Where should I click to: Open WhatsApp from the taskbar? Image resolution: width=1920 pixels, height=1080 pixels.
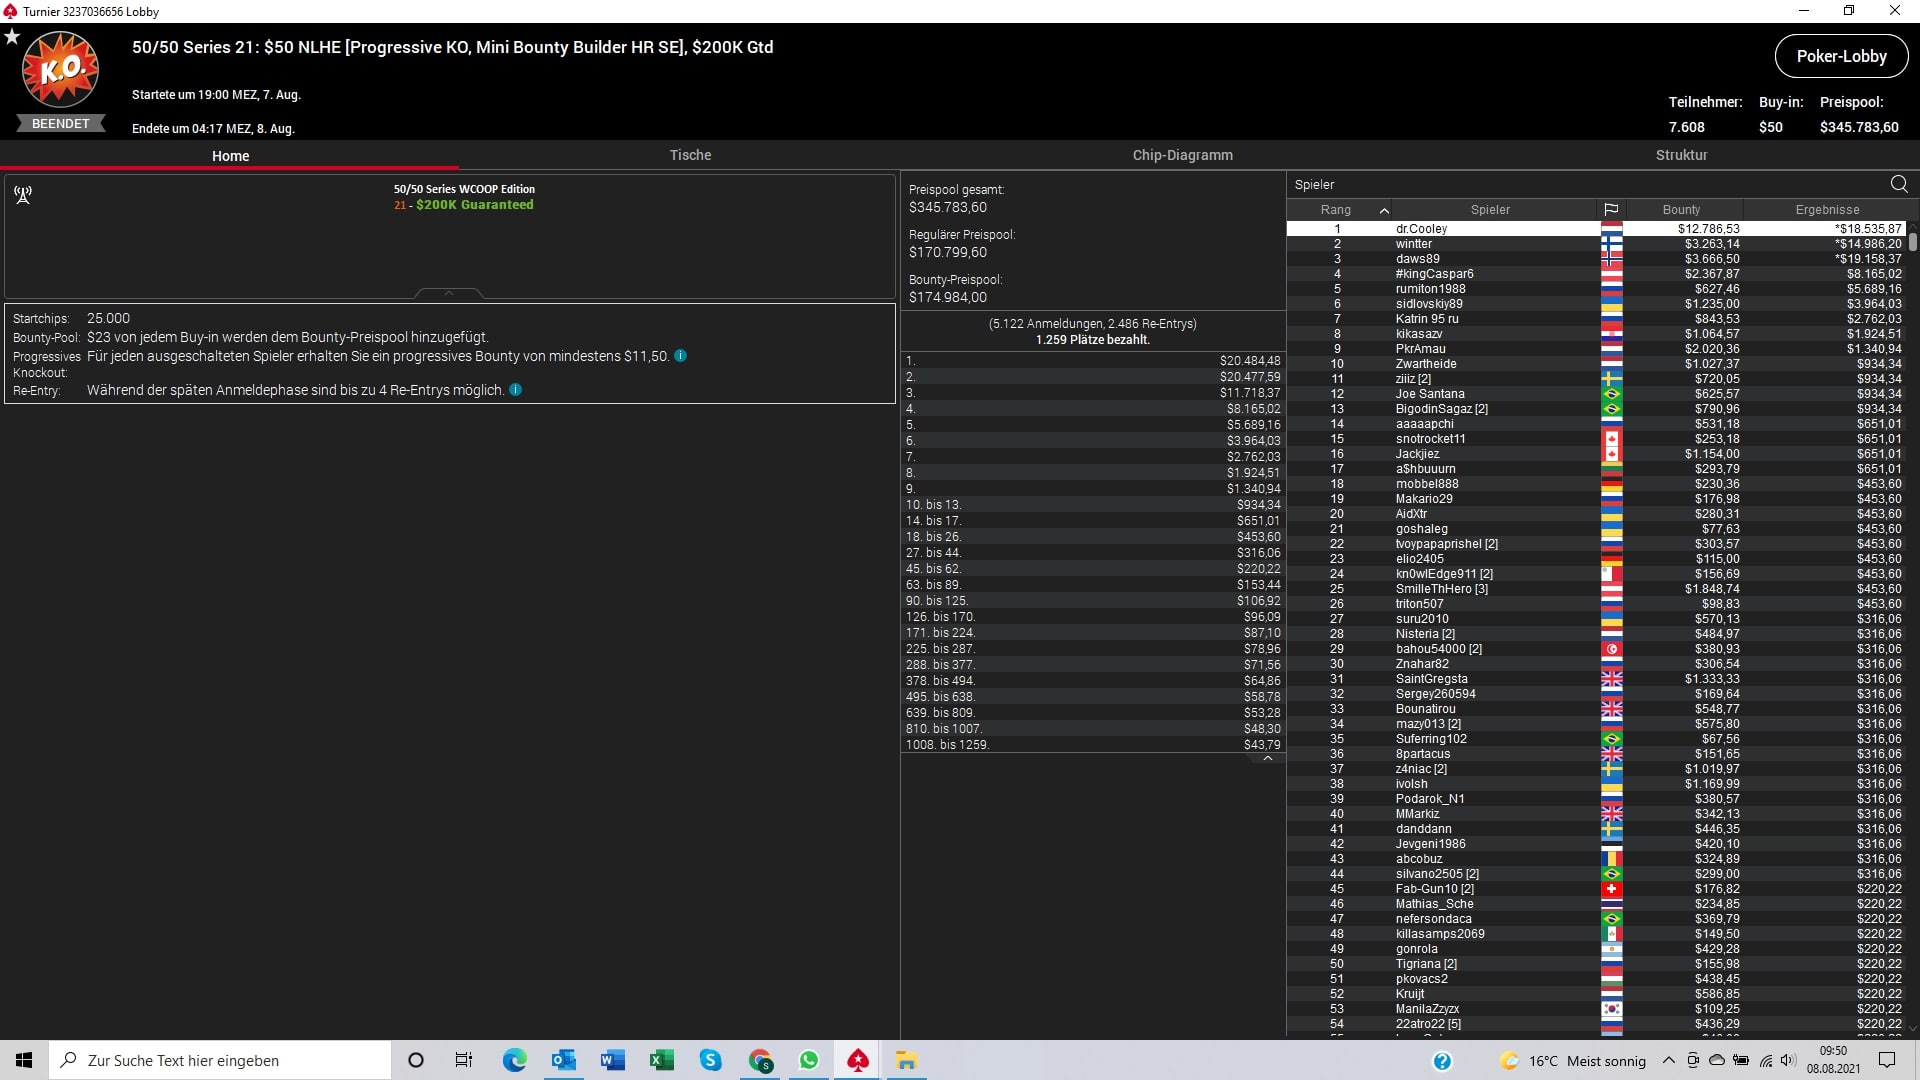coord(808,1060)
